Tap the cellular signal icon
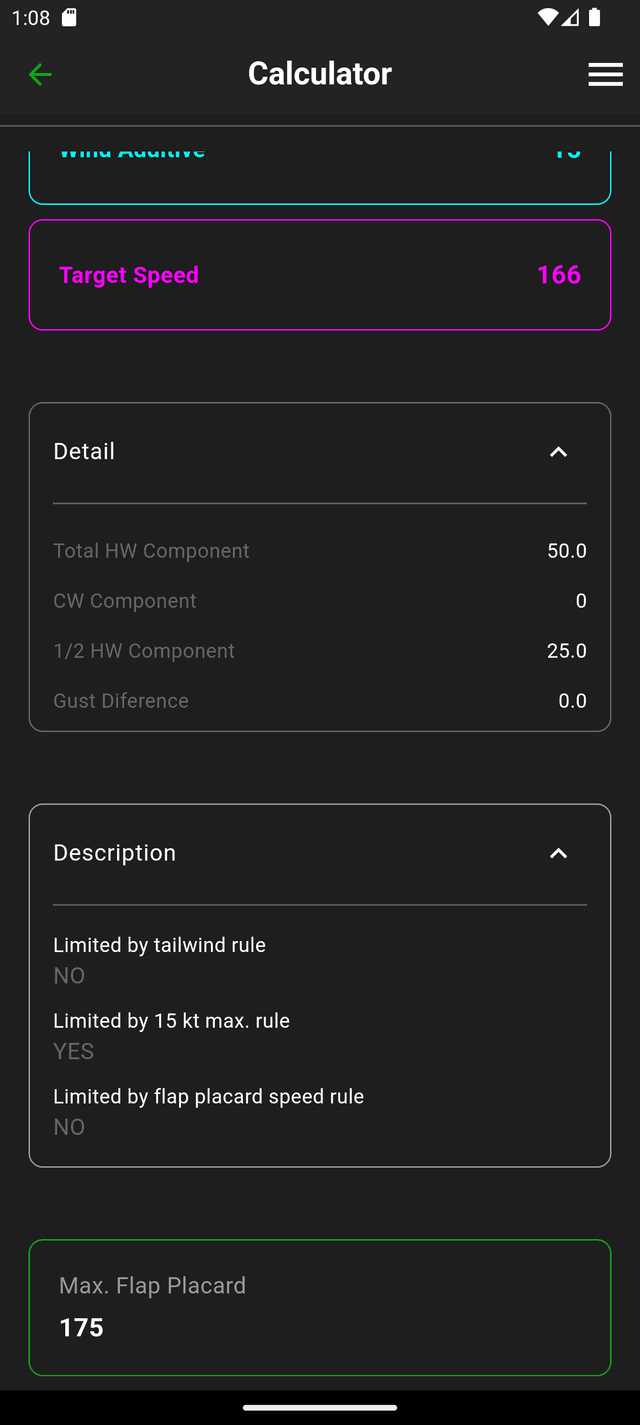The width and height of the screenshot is (640, 1425). point(570,17)
